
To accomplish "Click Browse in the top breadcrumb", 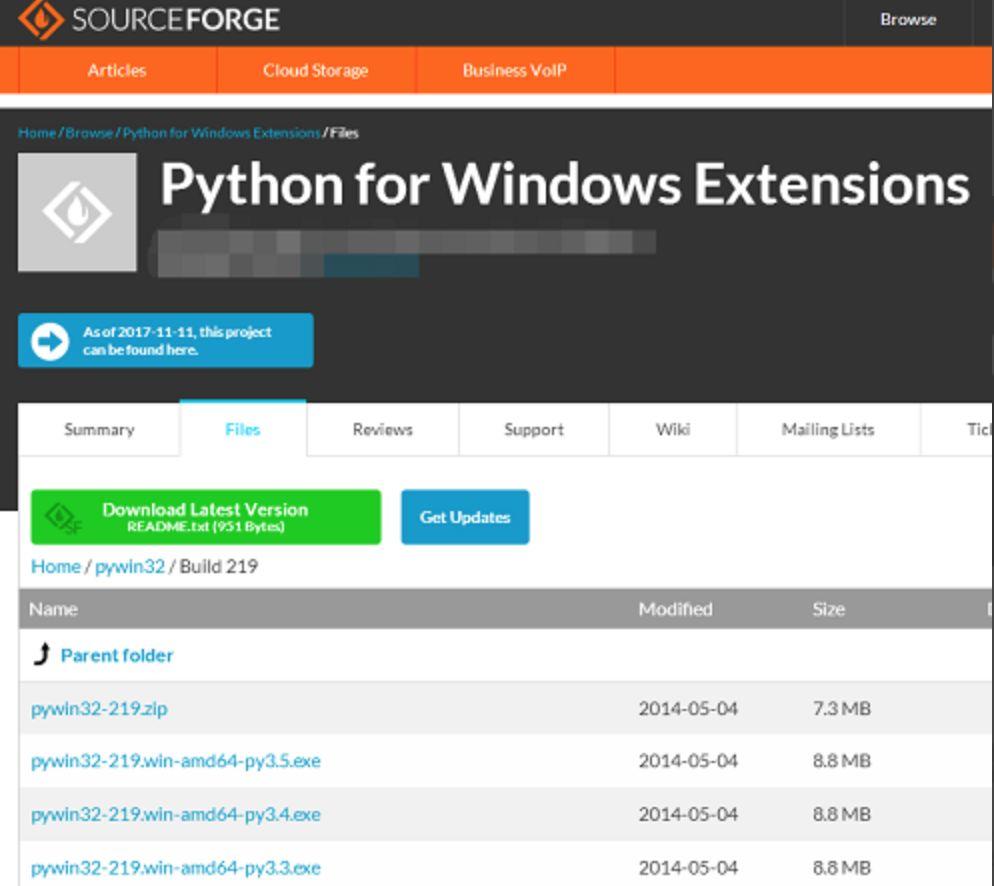I will [x=89, y=133].
